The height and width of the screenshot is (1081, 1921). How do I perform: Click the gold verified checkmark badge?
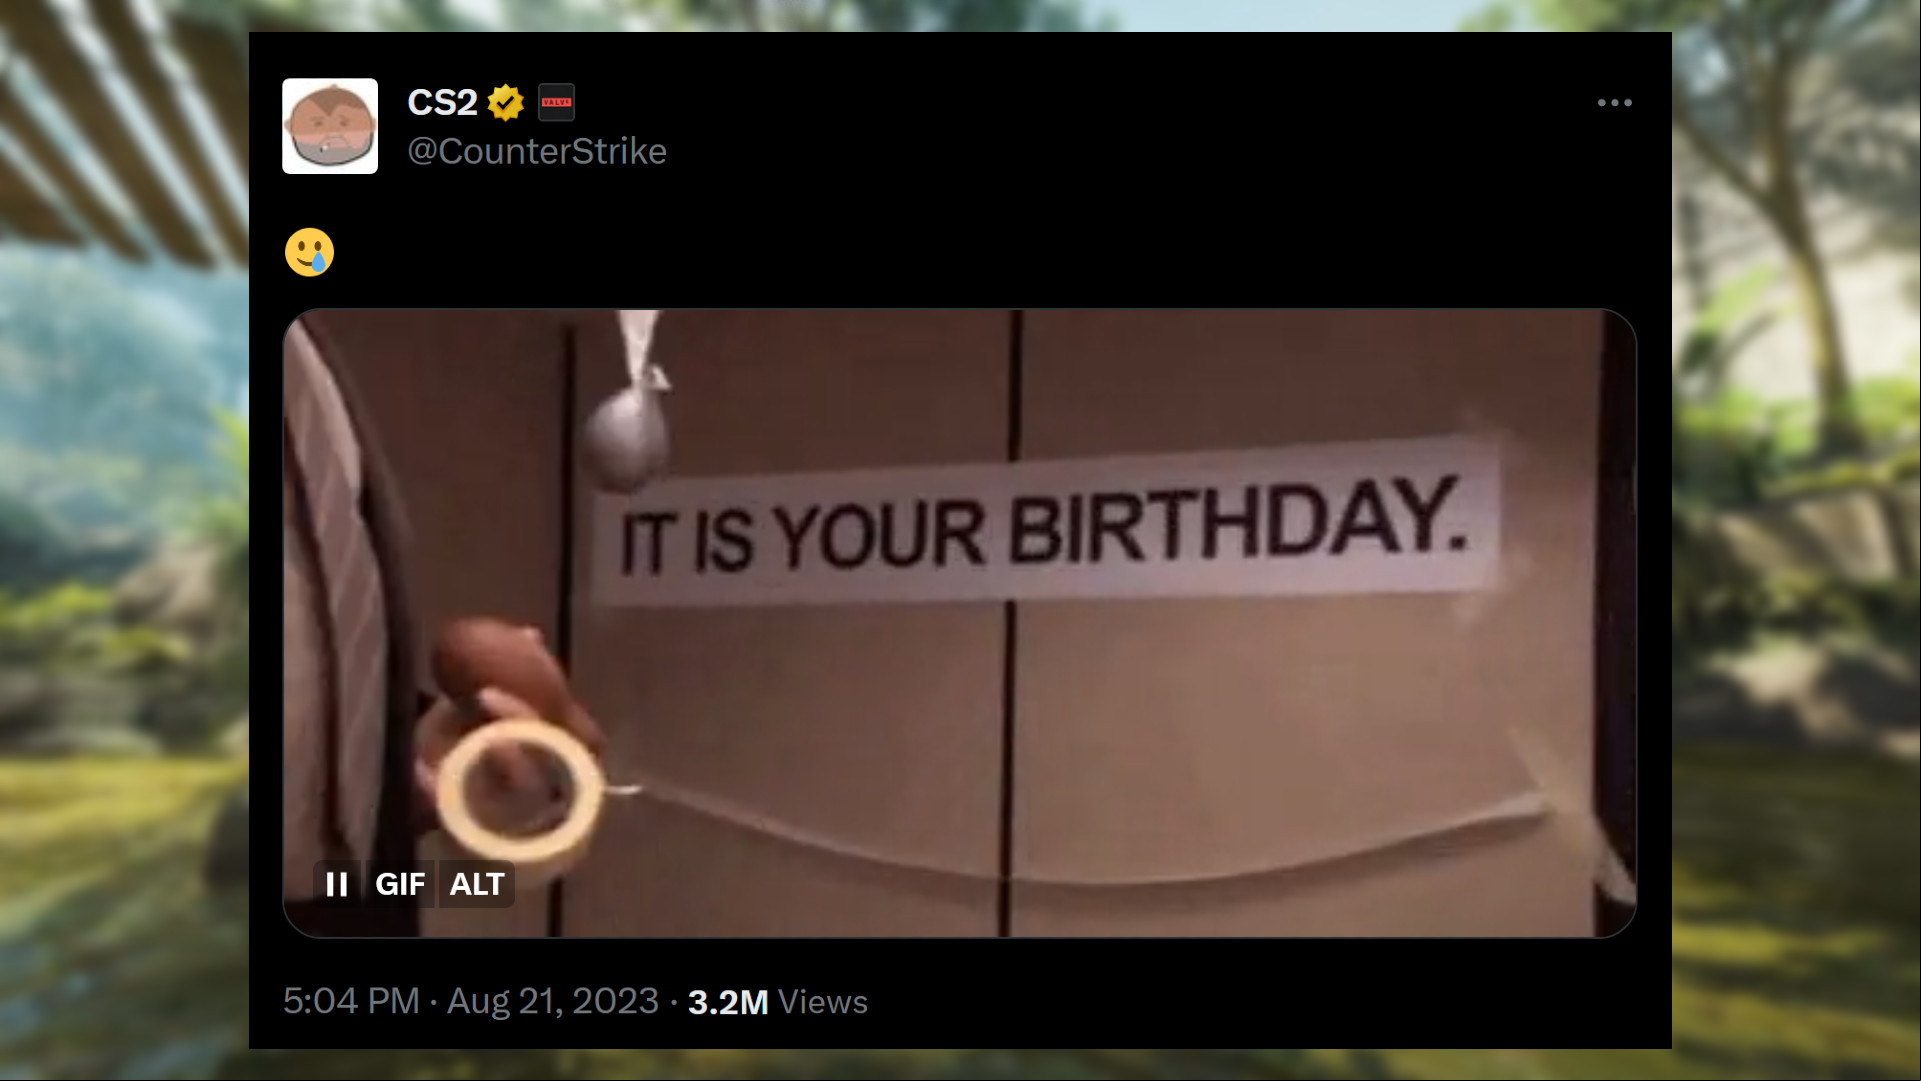tap(506, 102)
